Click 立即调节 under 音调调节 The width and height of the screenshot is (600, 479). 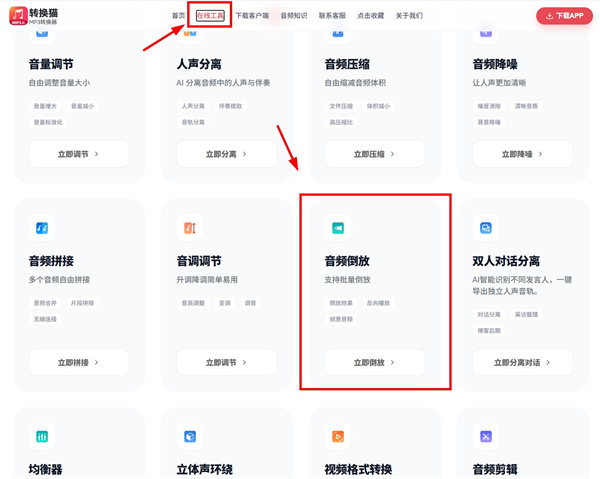click(x=227, y=362)
